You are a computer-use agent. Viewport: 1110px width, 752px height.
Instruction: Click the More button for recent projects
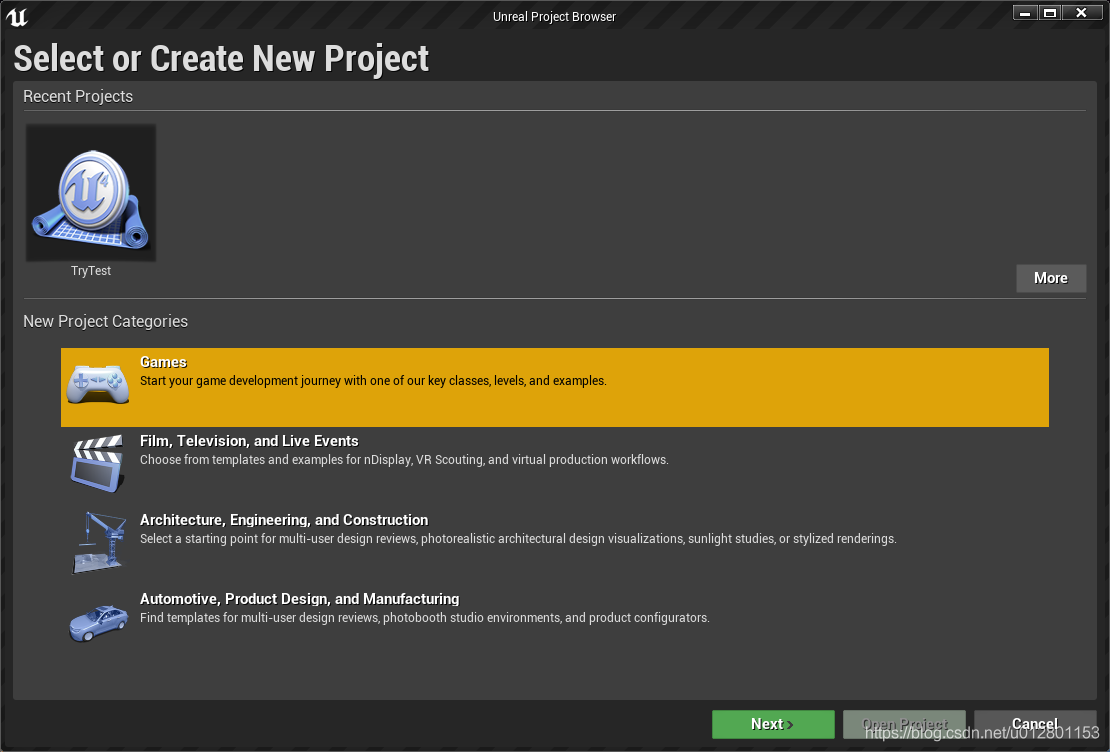coord(1051,278)
